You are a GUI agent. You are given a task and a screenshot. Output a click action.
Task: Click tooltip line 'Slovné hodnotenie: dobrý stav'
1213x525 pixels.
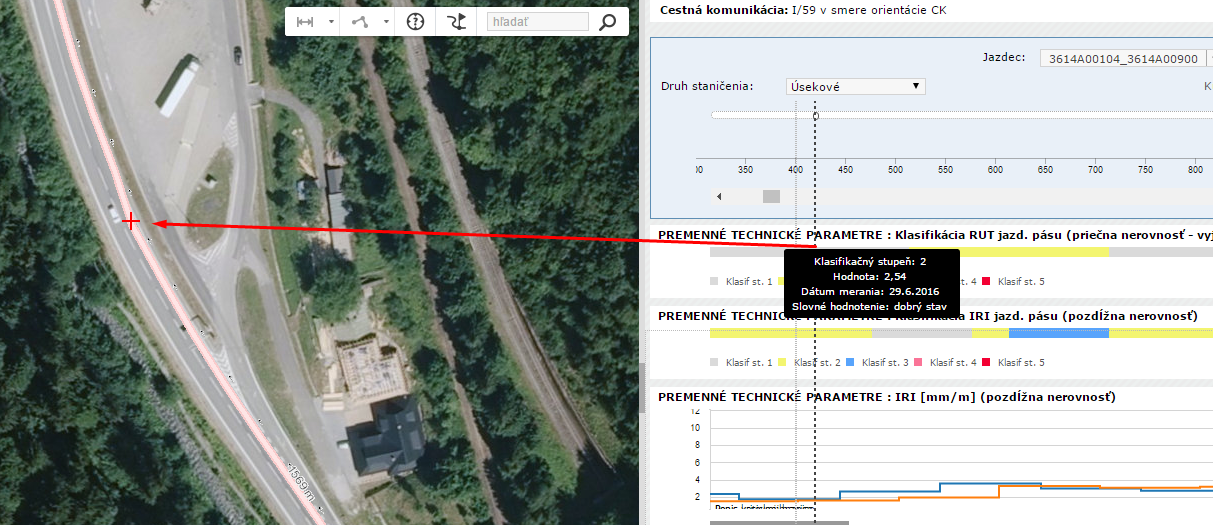(x=871, y=306)
